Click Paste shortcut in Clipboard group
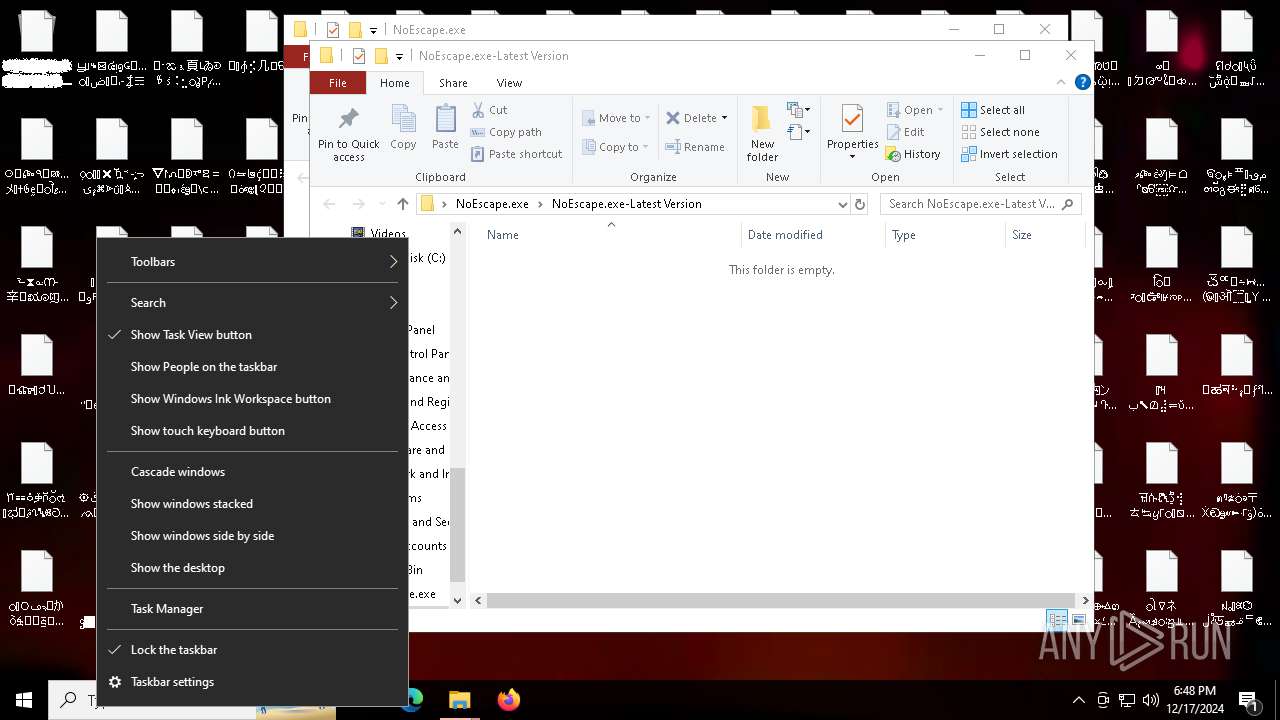 (x=516, y=154)
